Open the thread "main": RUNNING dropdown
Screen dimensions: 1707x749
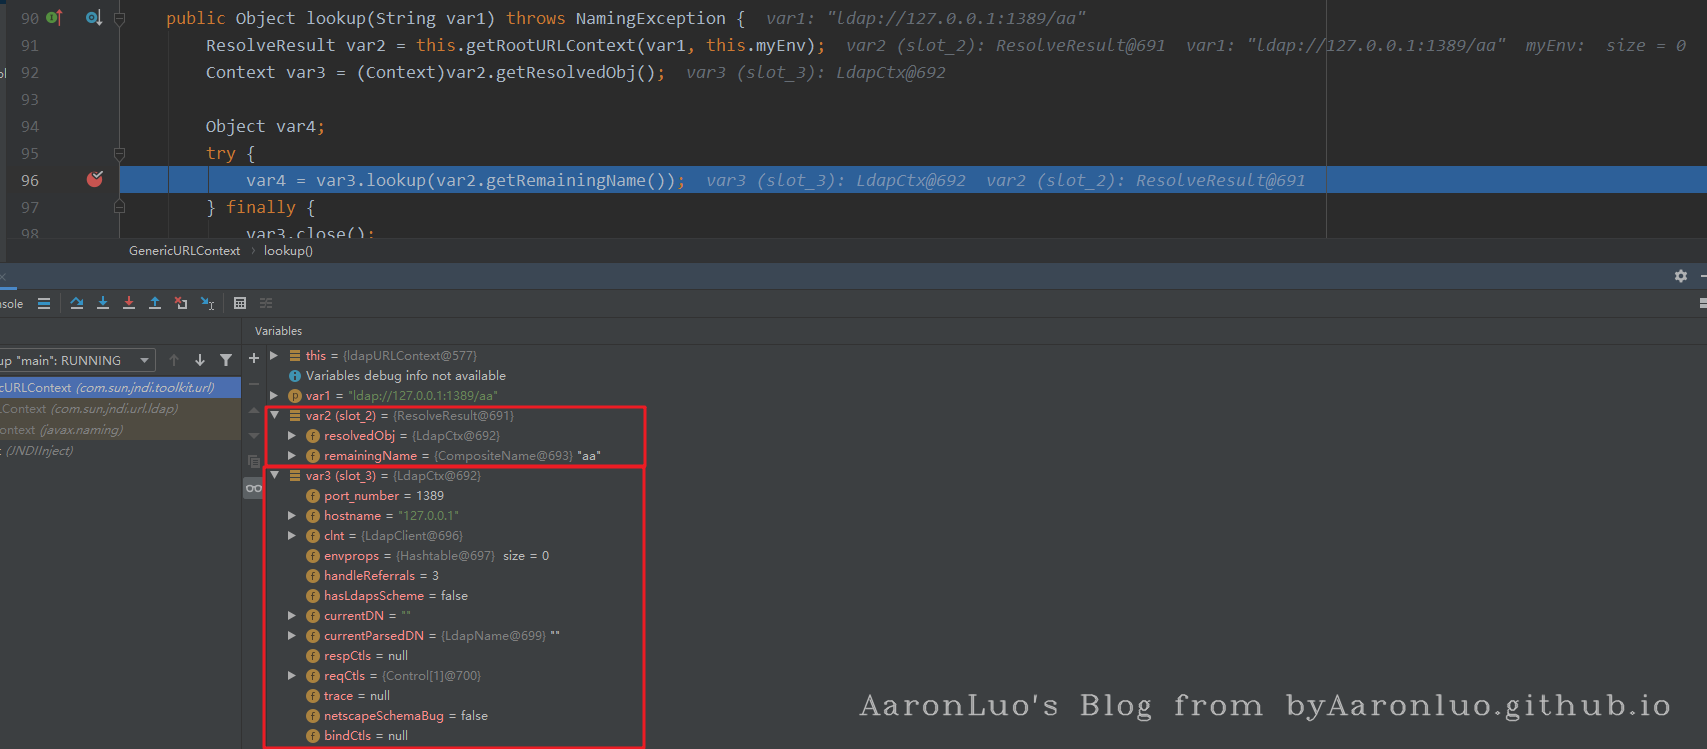coord(145,360)
